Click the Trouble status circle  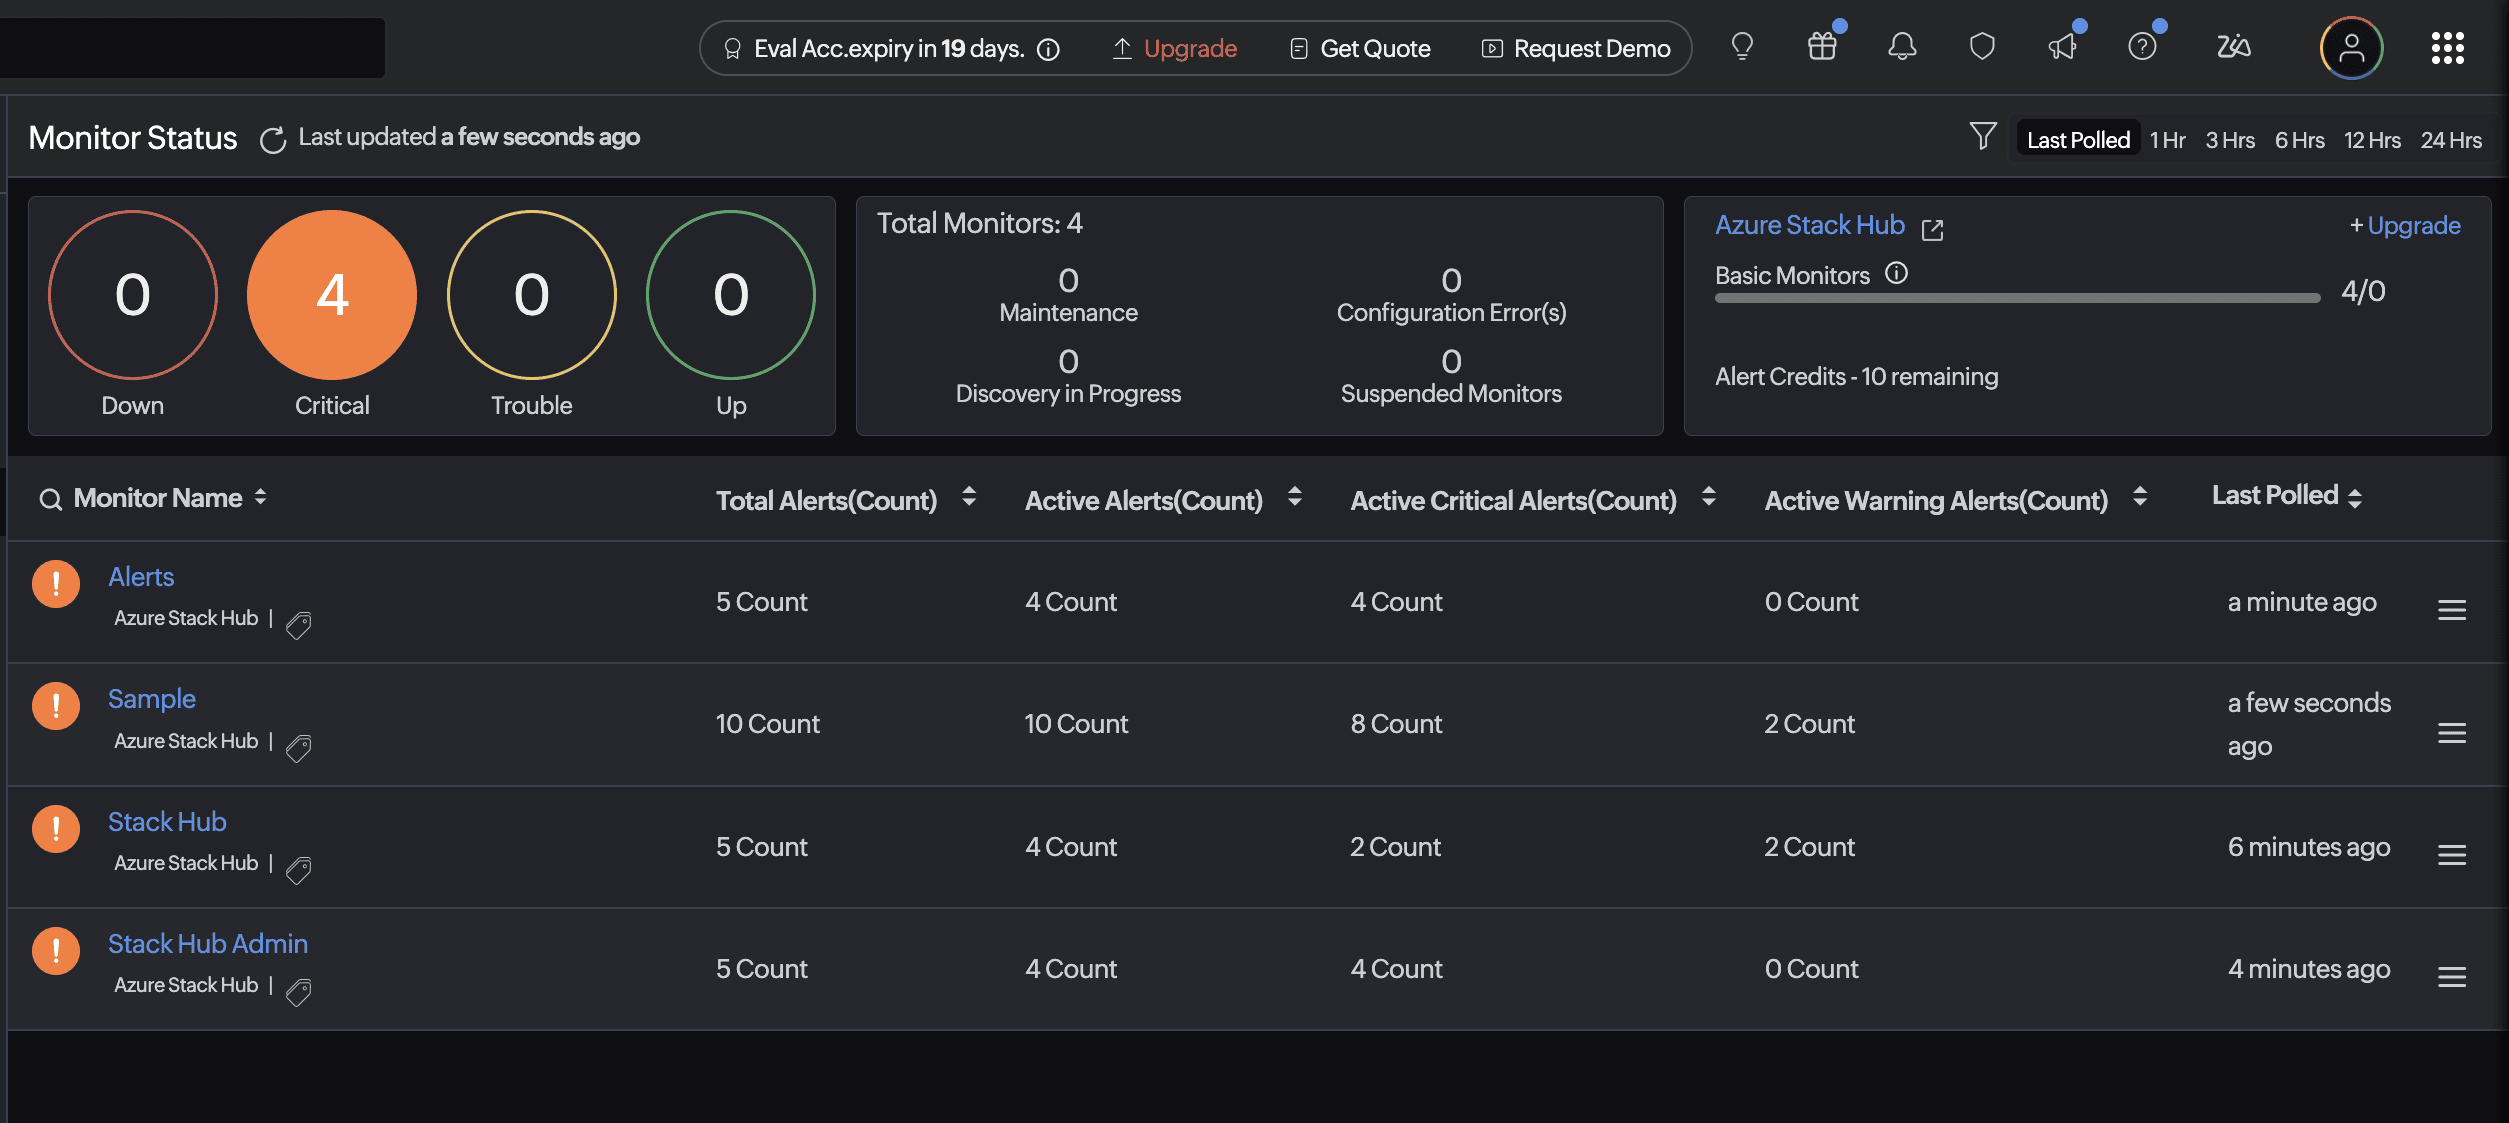(x=531, y=295)
